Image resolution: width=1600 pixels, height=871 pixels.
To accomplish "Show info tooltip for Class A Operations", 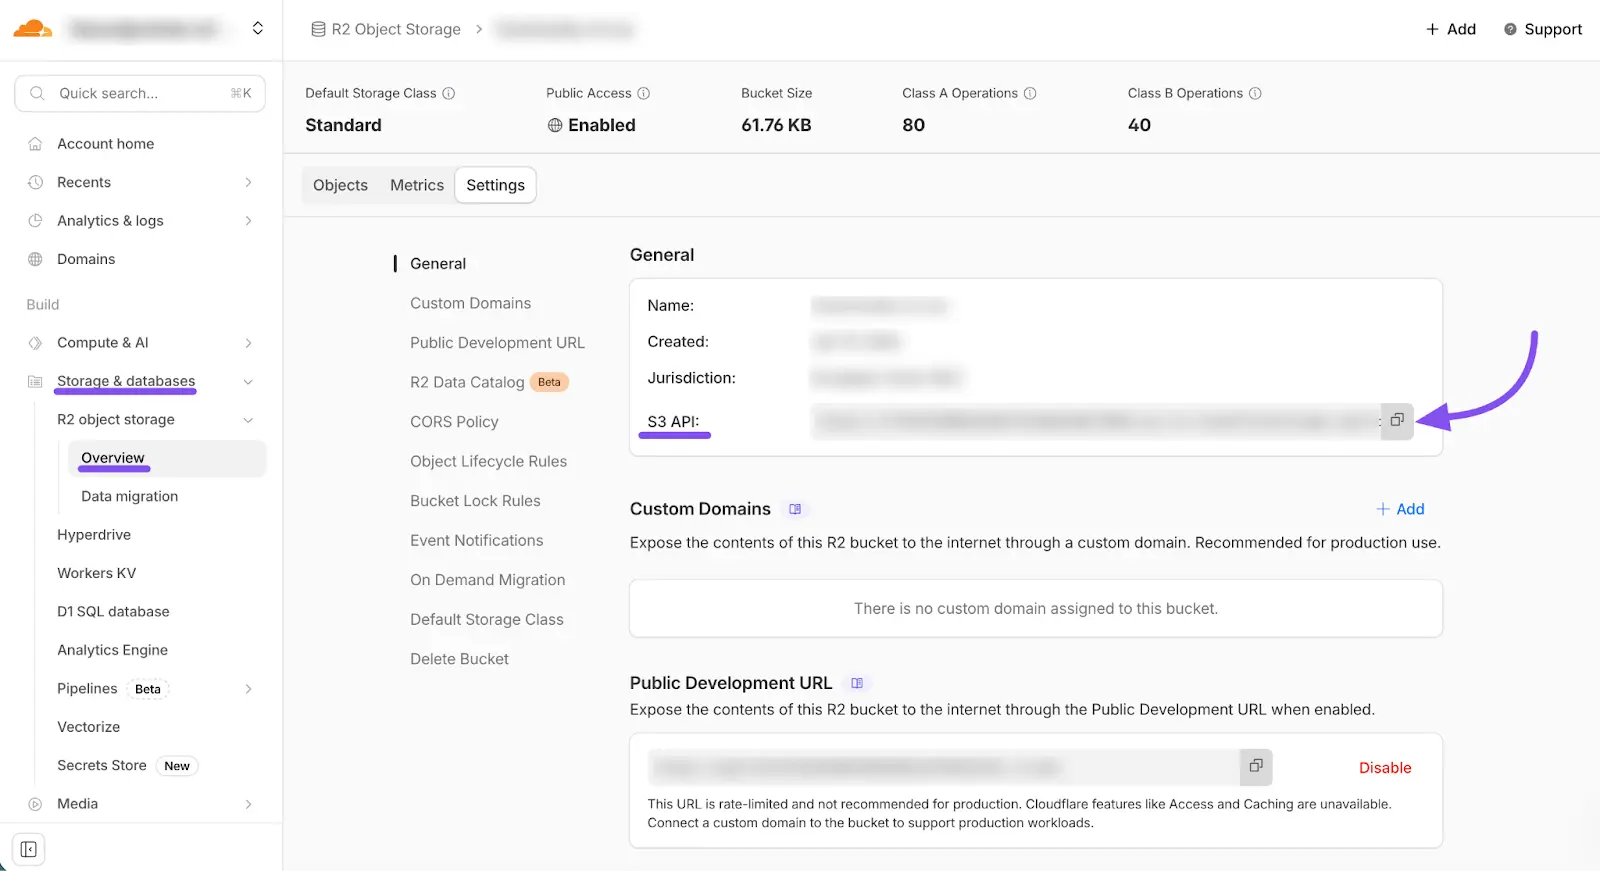I will pos(1030,93).
